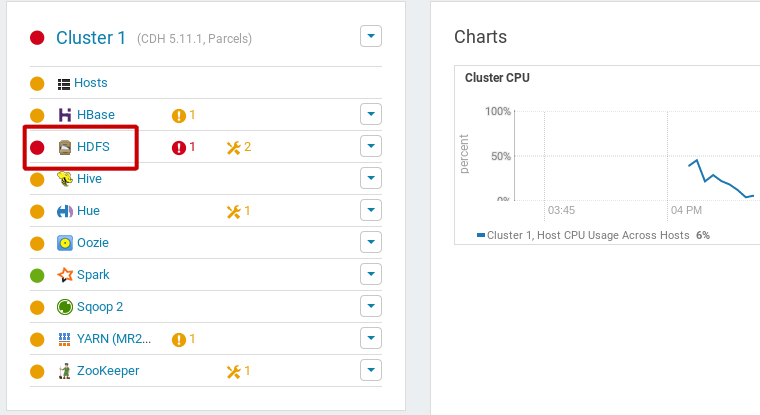Screen dimensions: 760x415
Task: Click the Hue wrench configuration issue icon
Action: (x=234, y=211)
